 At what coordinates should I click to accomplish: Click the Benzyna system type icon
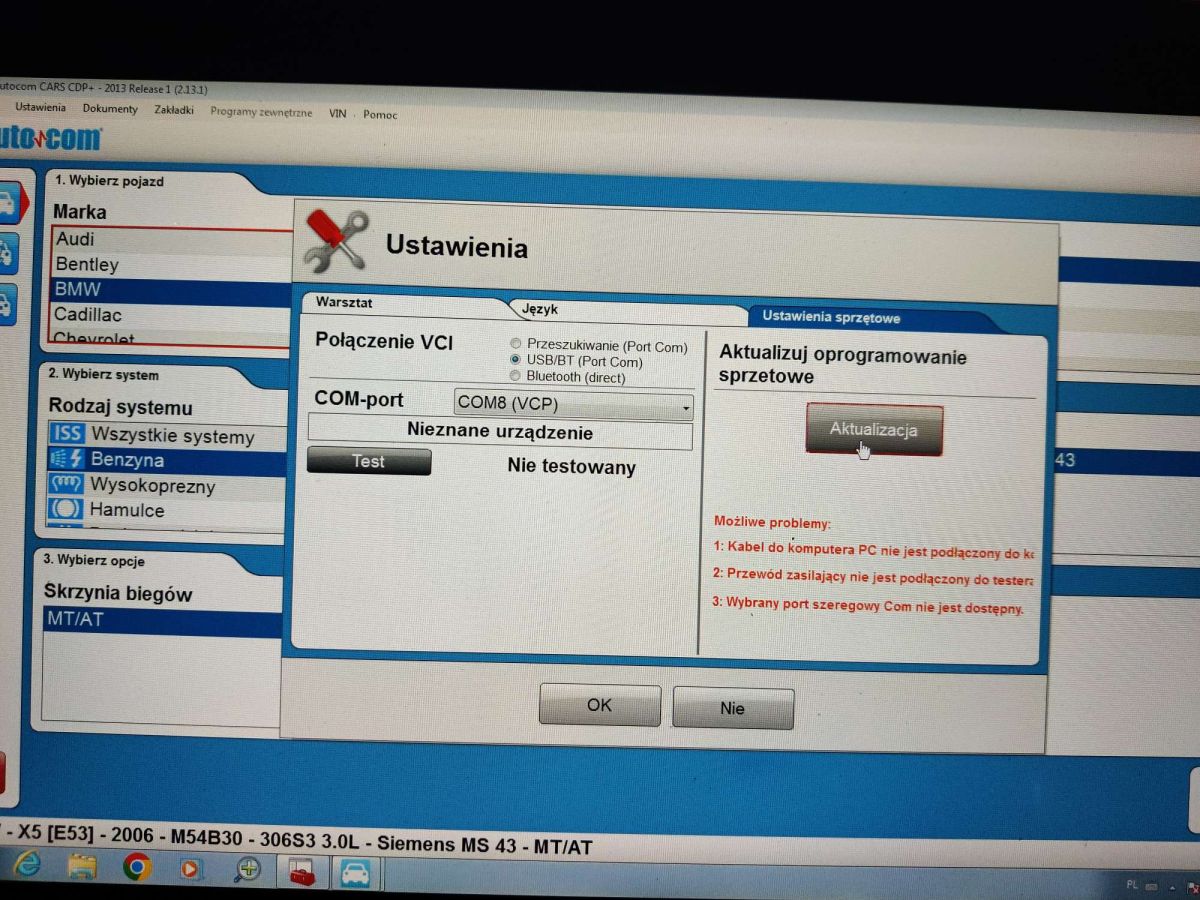67,459
